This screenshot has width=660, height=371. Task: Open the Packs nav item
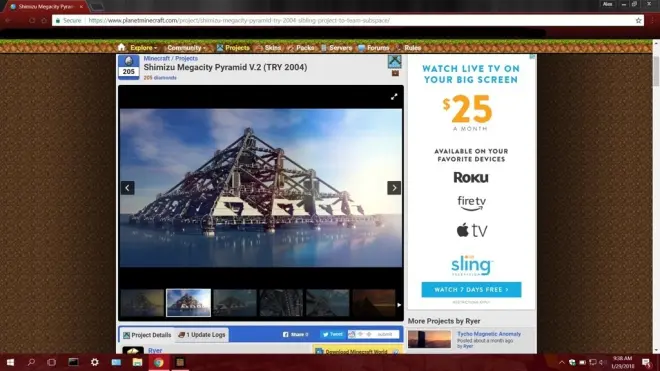click(301, 48)
